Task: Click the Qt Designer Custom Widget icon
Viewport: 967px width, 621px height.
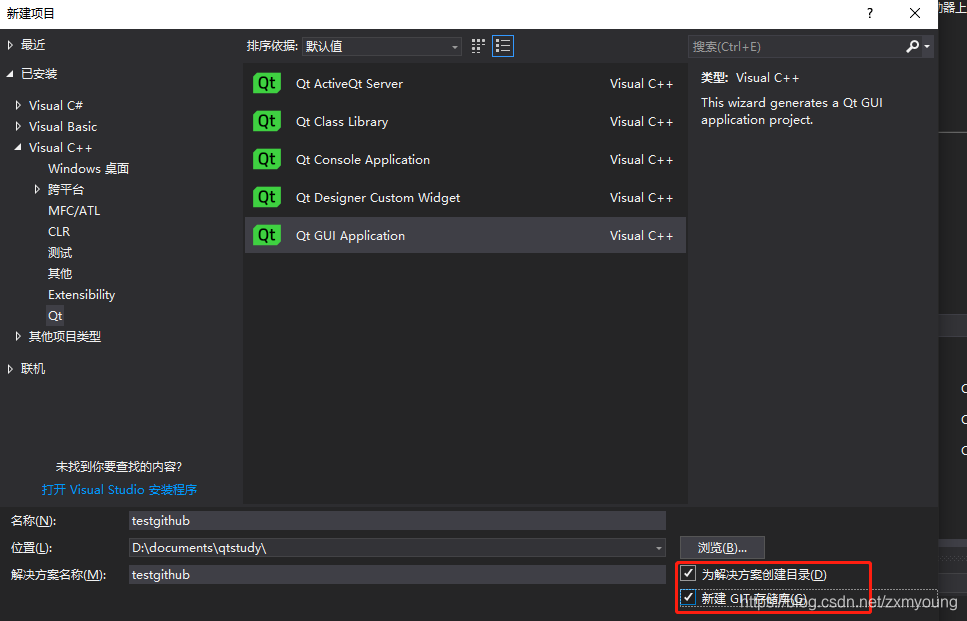Action: click(266, 197)
